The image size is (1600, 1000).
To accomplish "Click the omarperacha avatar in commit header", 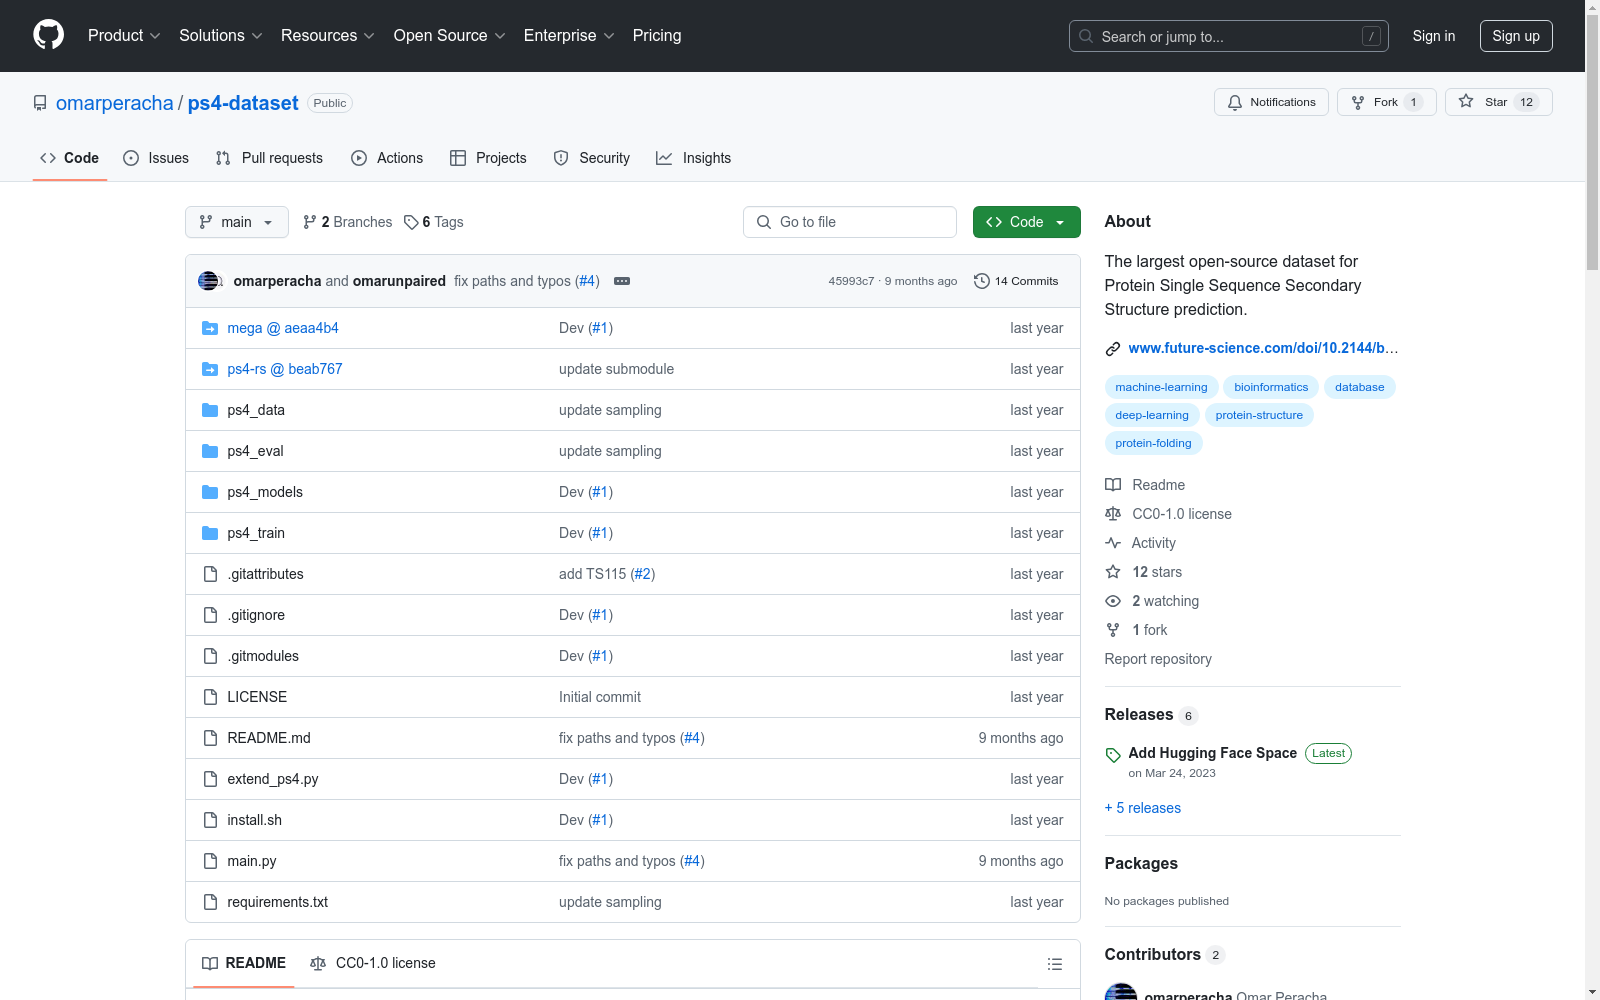I will [208, 281].
